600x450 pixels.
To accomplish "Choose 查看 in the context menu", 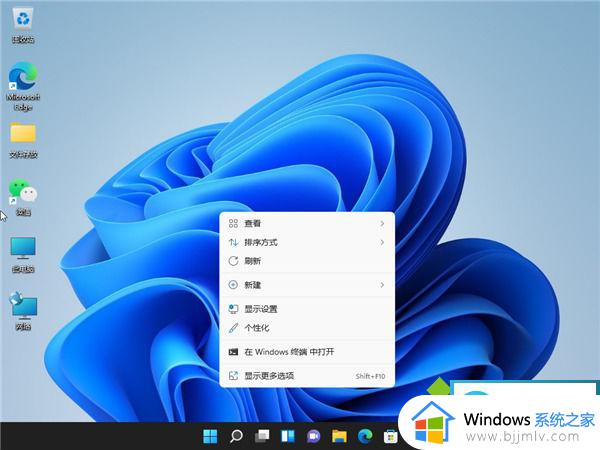I will pyautogui.click(x=307, y=223).
